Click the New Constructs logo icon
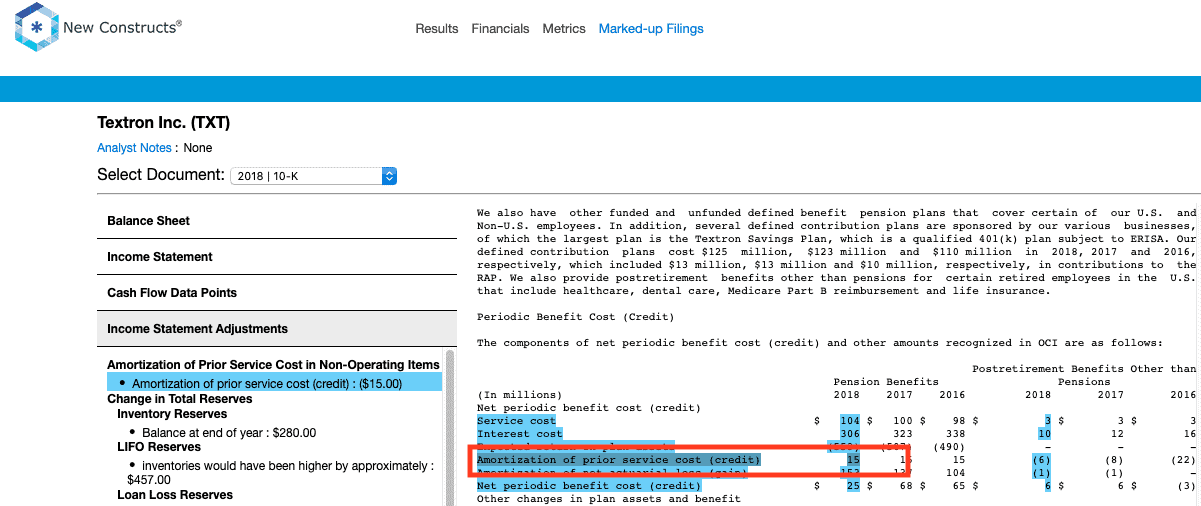This screenshot has height=506, width=1201. click(36, 28)
